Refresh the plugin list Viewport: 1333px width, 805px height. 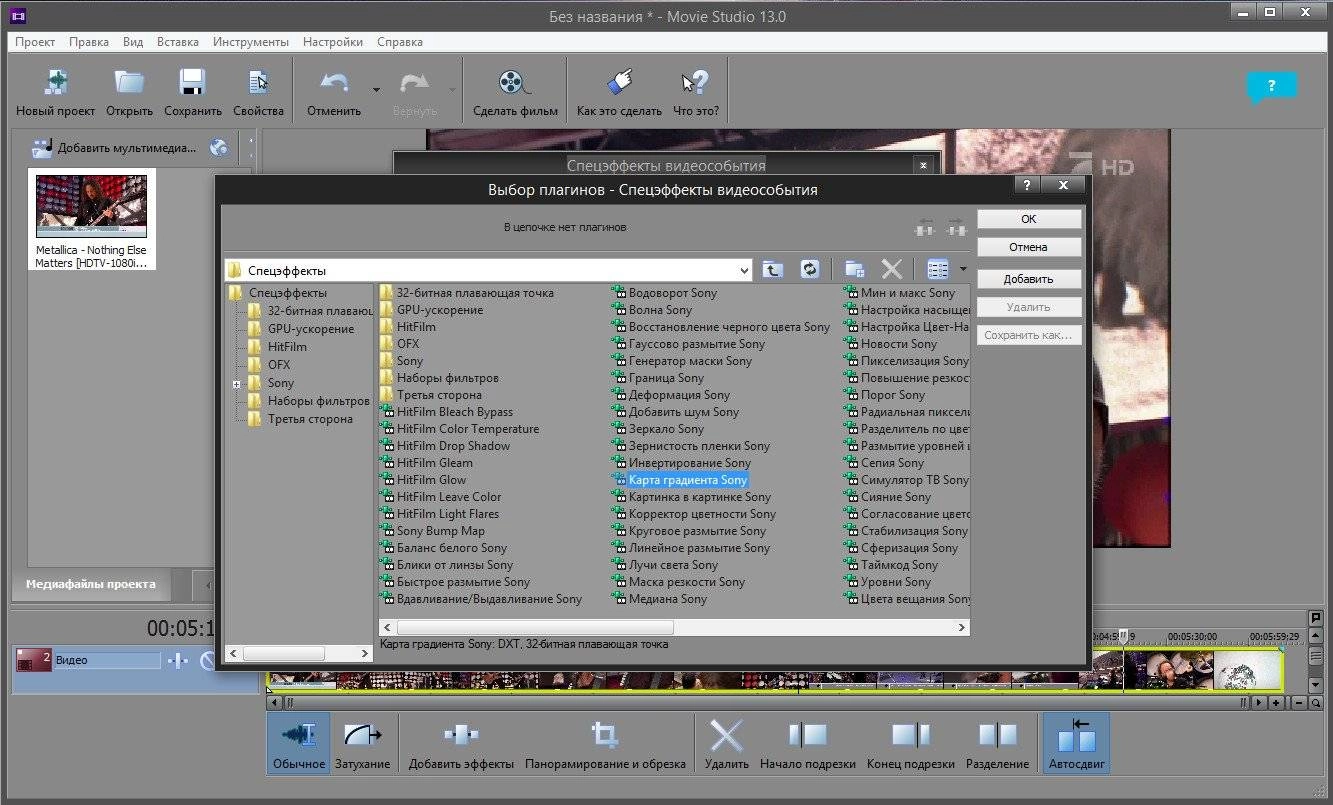[x=810, y=269]
